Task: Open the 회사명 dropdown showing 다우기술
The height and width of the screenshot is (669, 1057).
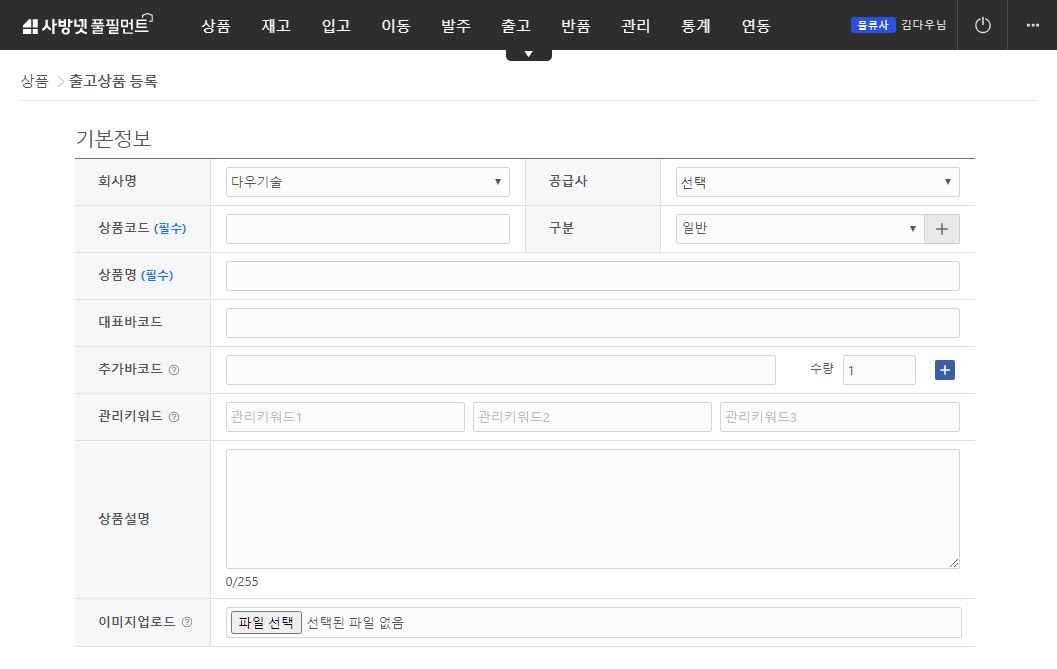Action: tap(367, 181)
